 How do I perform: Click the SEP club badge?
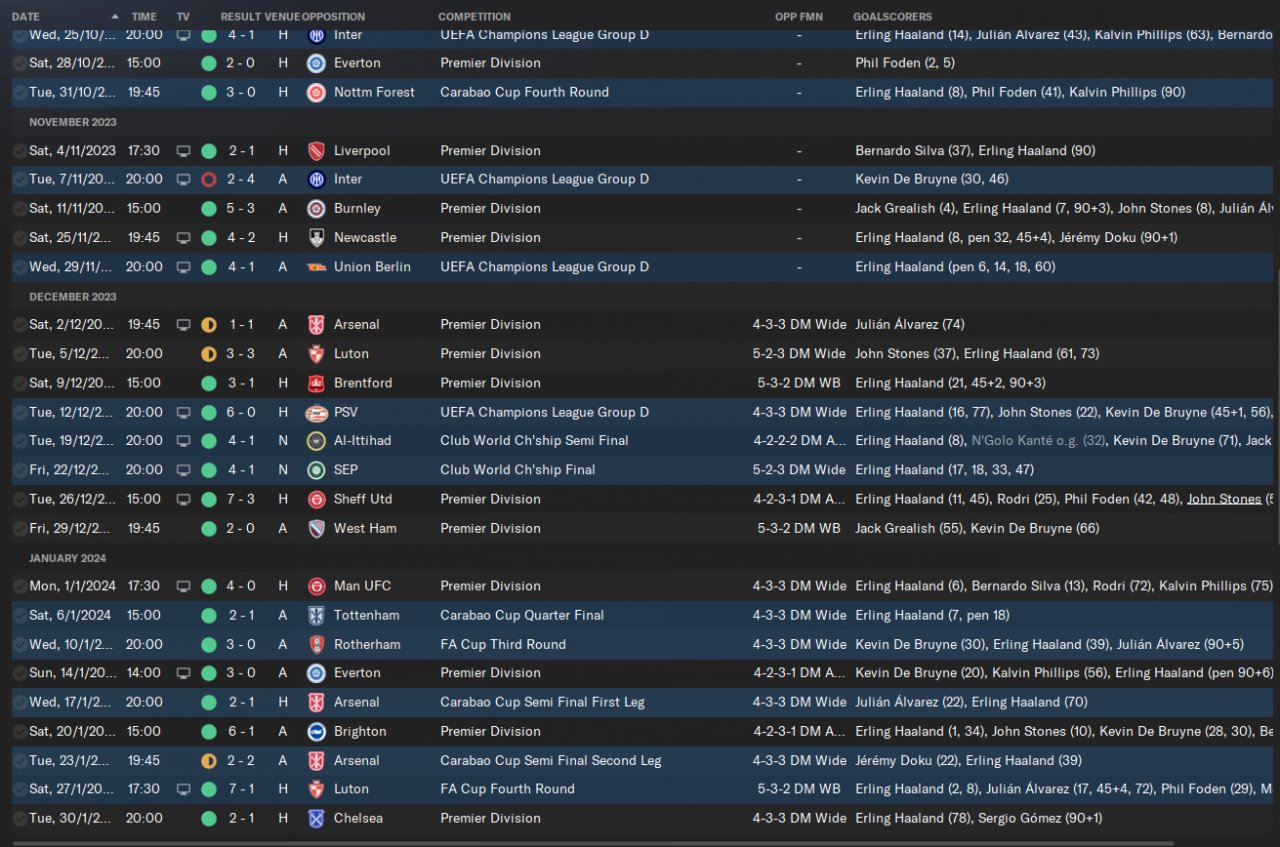click(x=316, y=470)
